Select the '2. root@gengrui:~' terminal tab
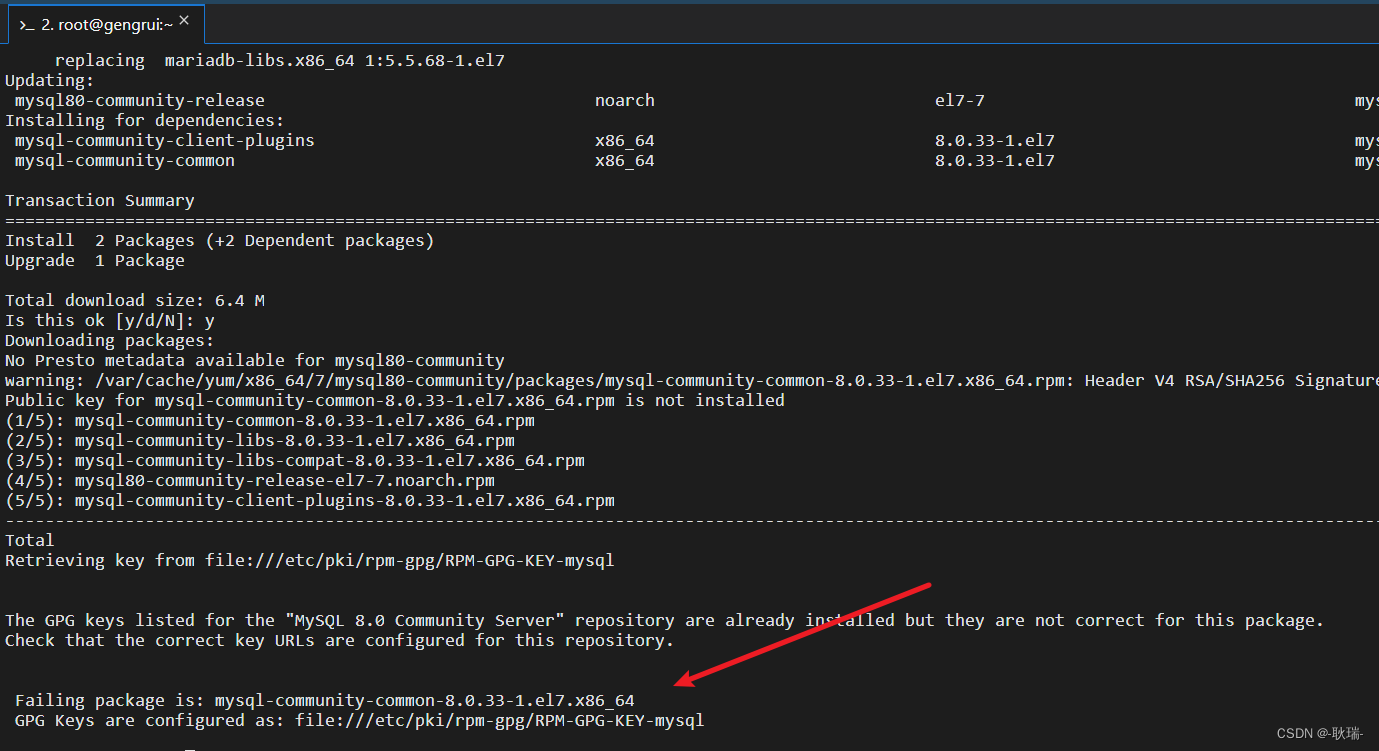Viewport: 1379px width, 751px height. tap(105, 24)
